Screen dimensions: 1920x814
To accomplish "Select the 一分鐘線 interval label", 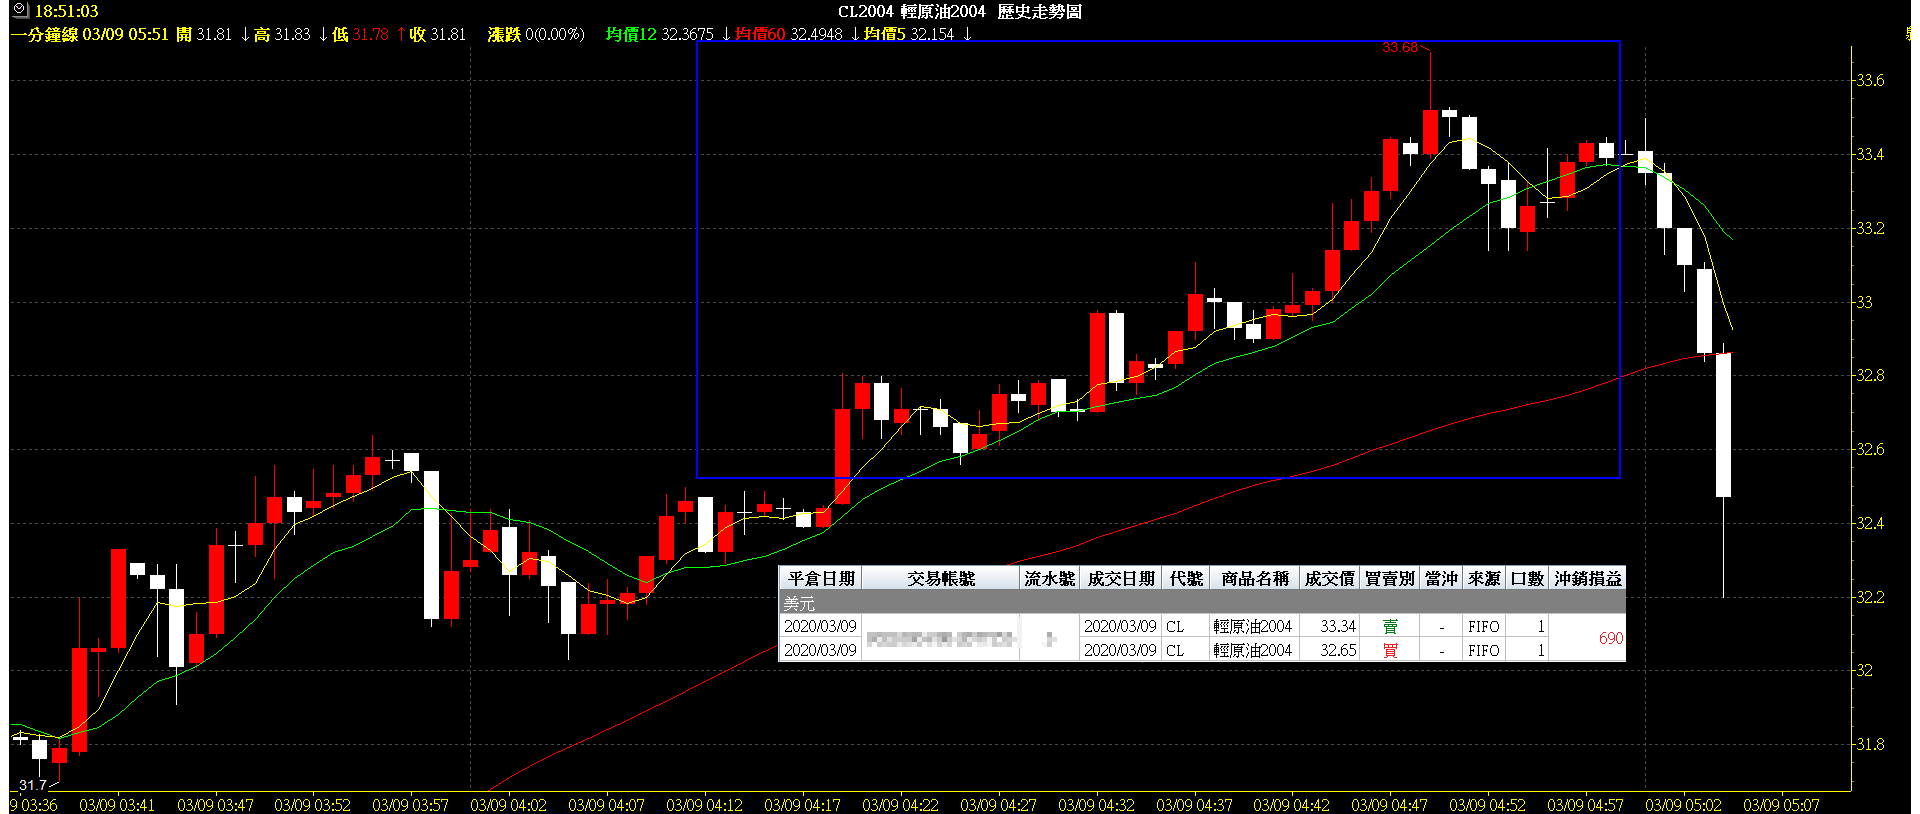I will 44,34.
